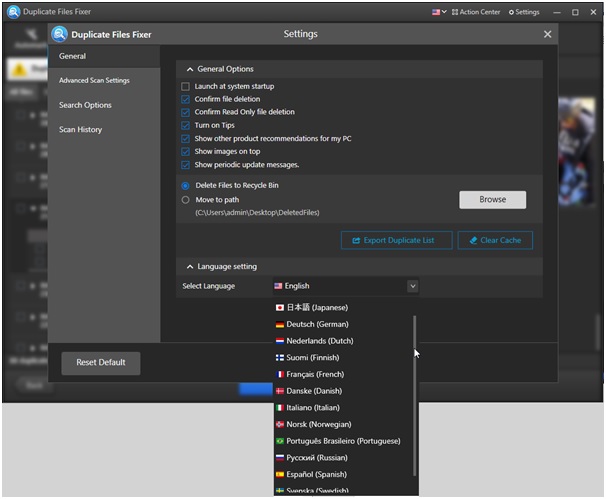Enable Launch at system startup

tap(186, 87)
